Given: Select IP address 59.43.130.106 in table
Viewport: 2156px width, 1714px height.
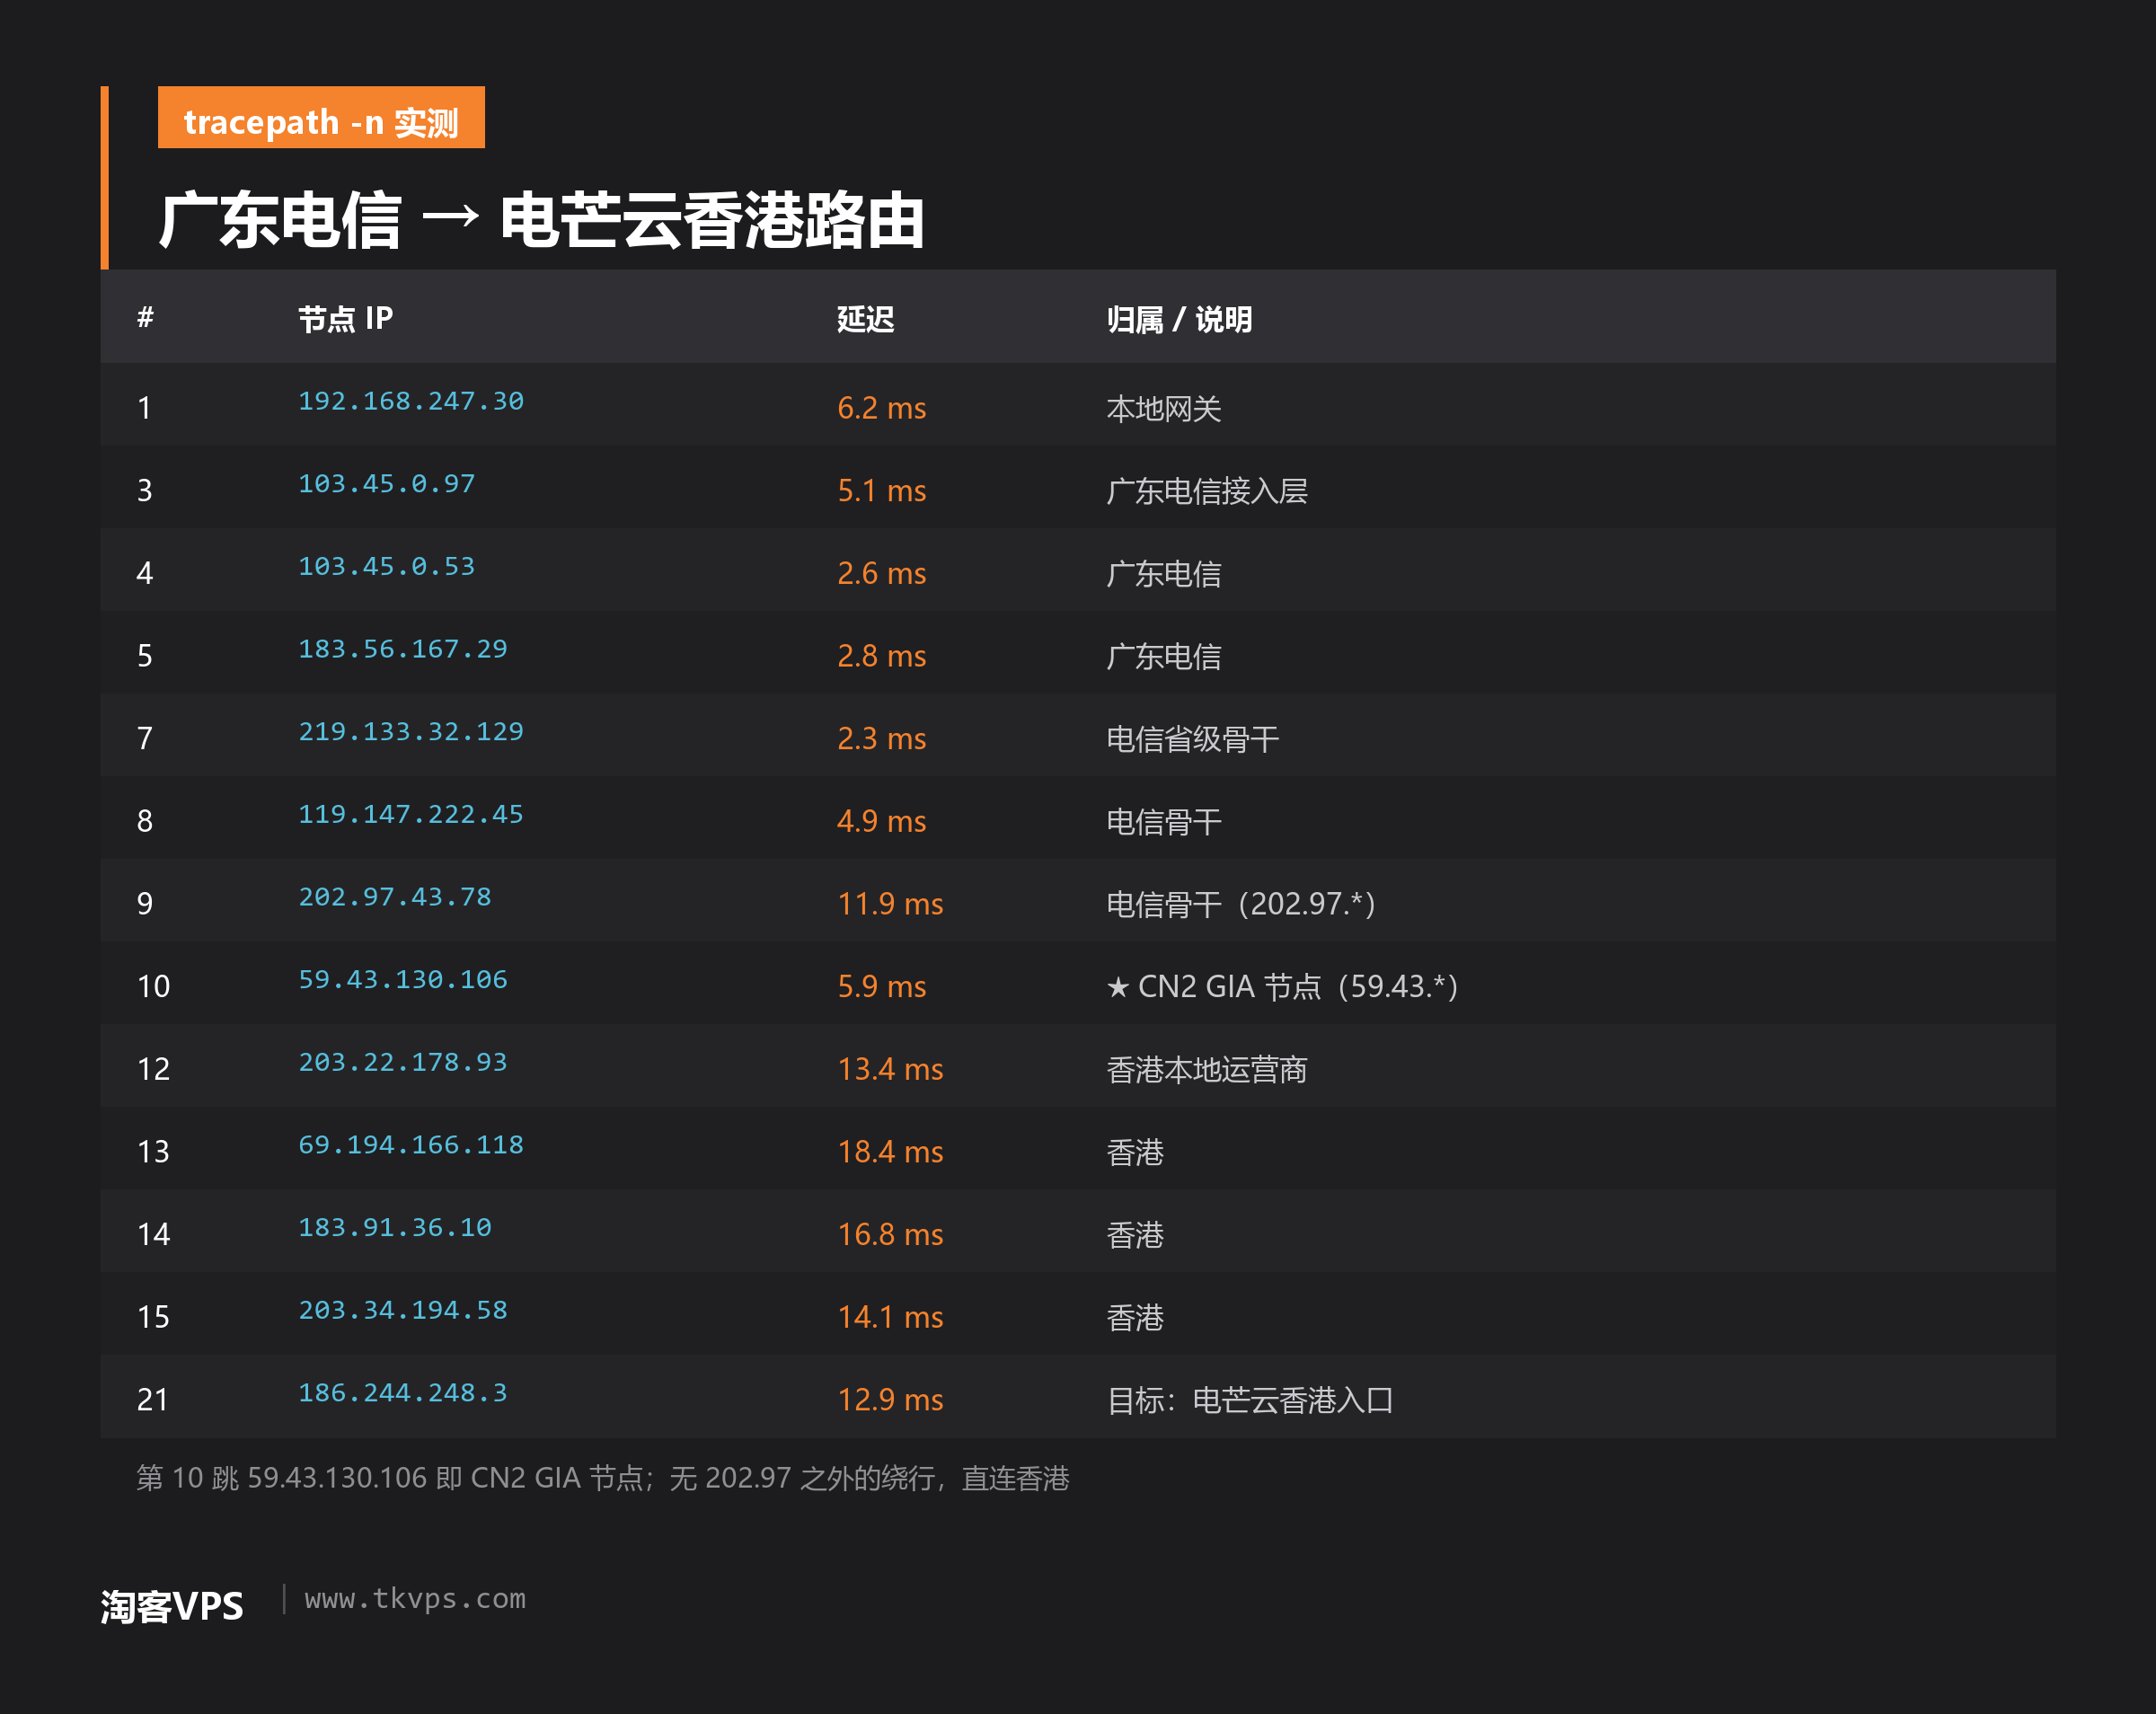Looking at the screenshot, I should tap(403, 980).
